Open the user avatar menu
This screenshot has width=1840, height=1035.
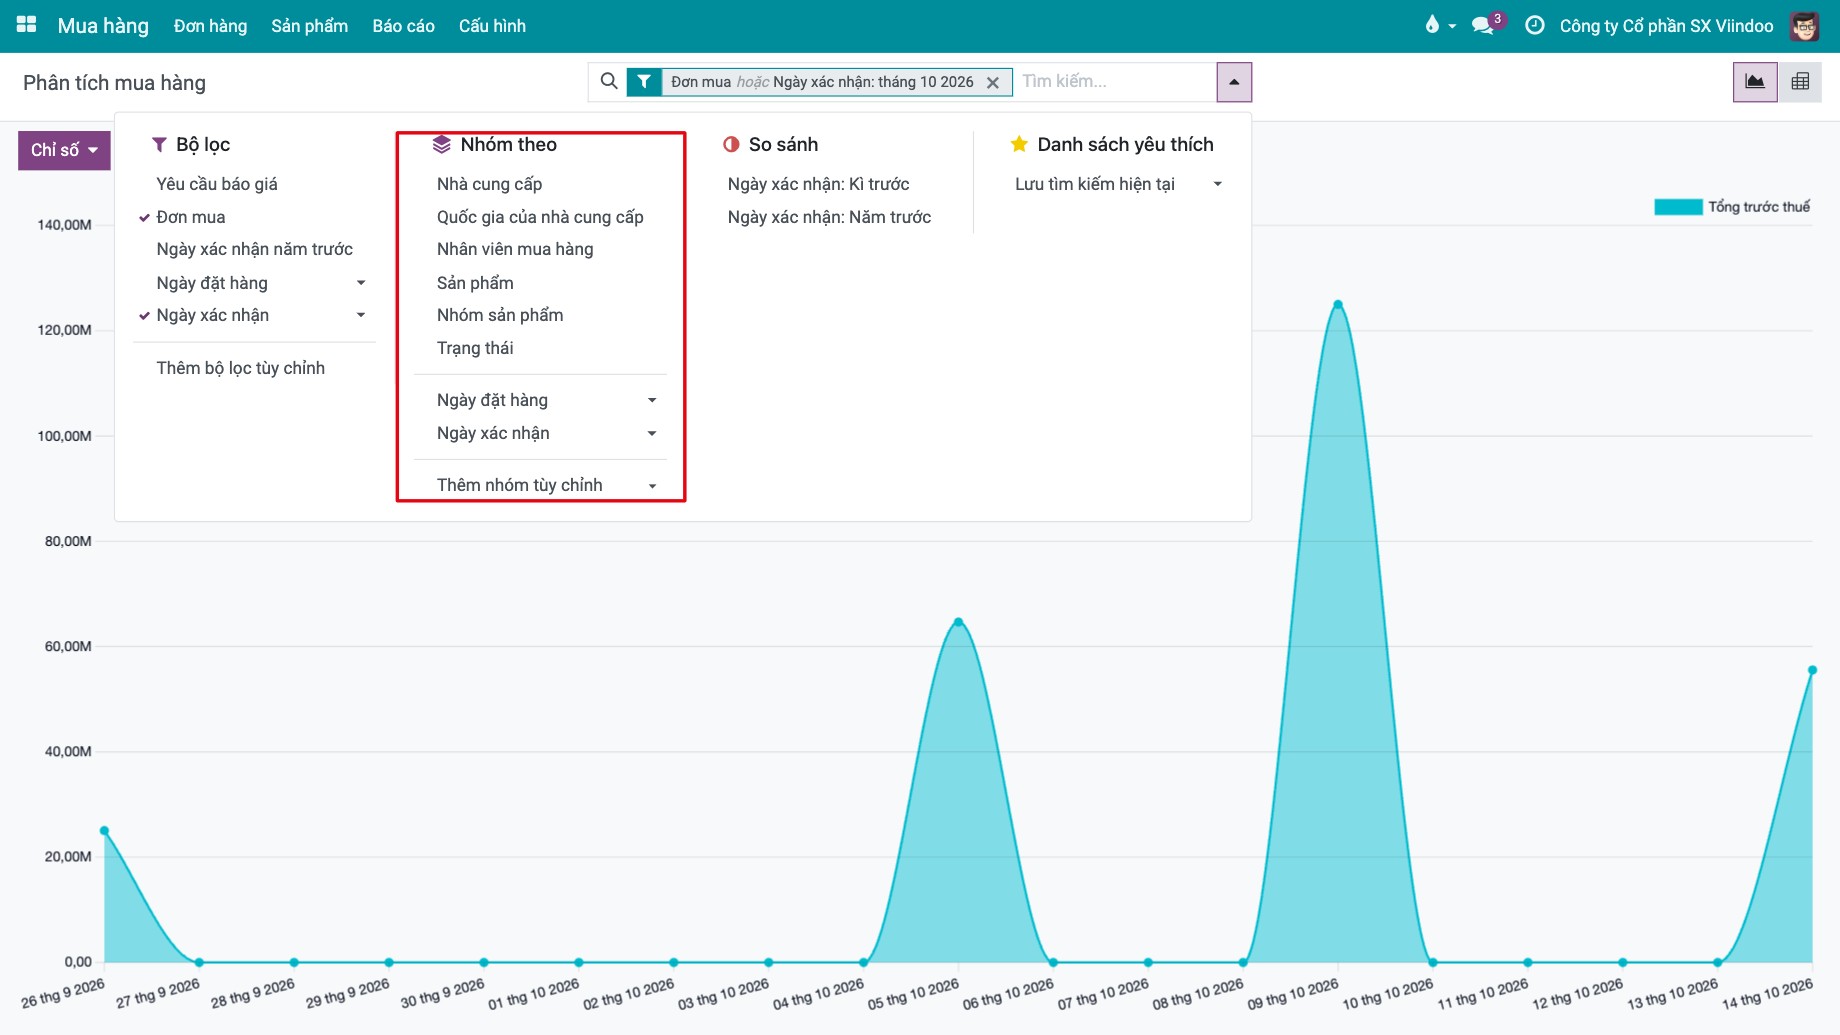point(1805,26)
